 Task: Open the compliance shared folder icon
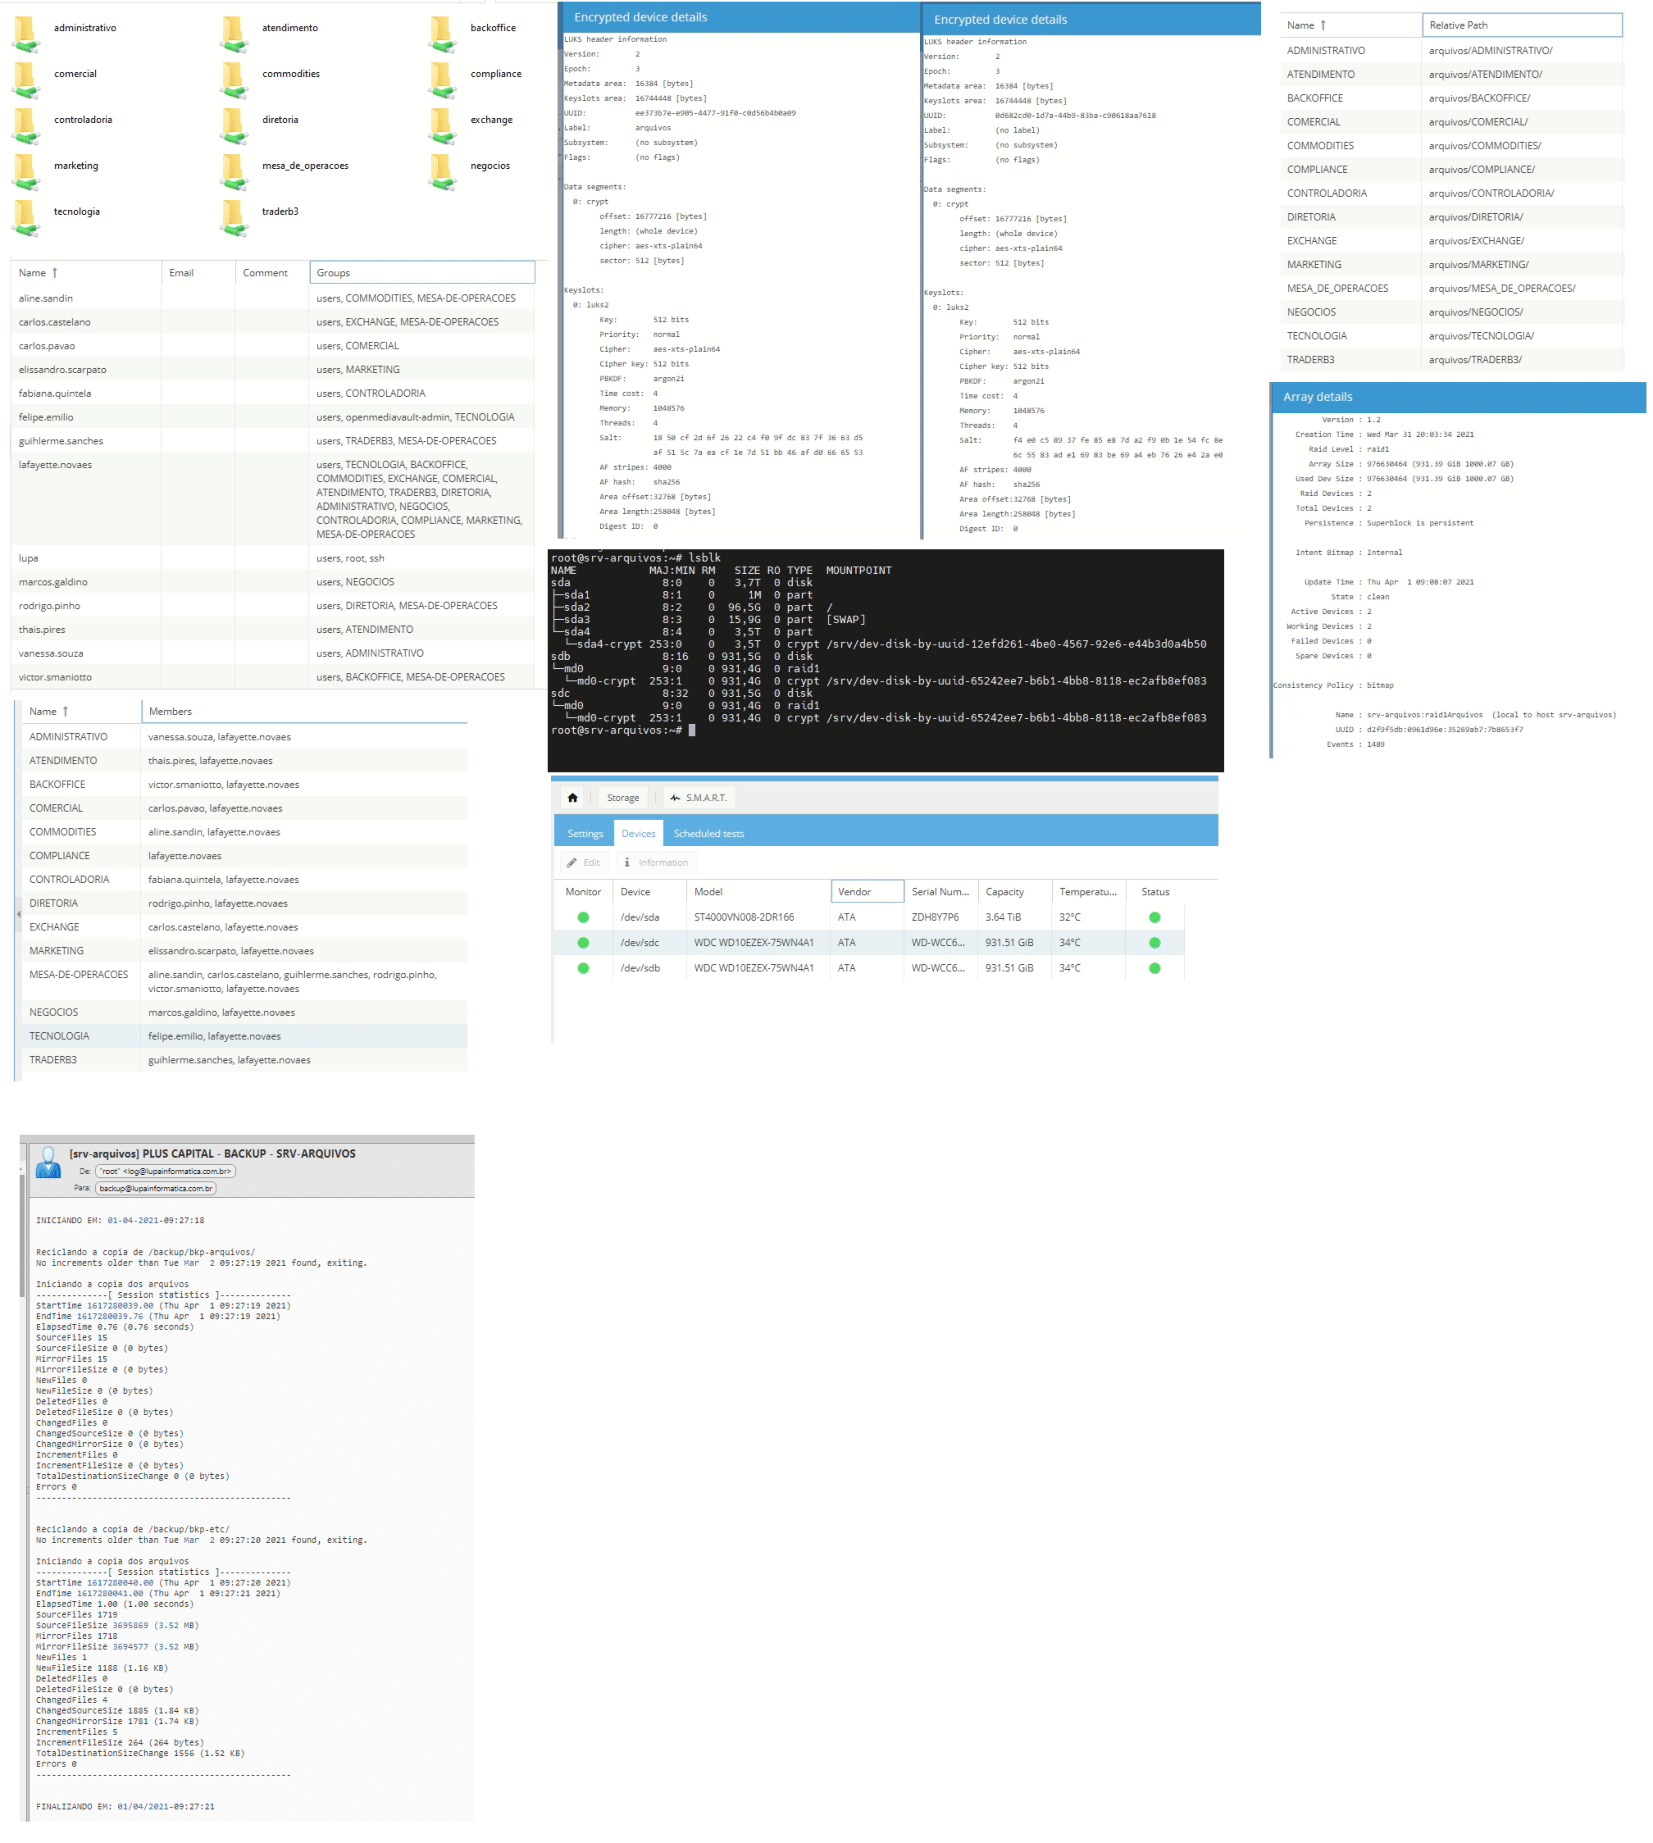point(443,78)
